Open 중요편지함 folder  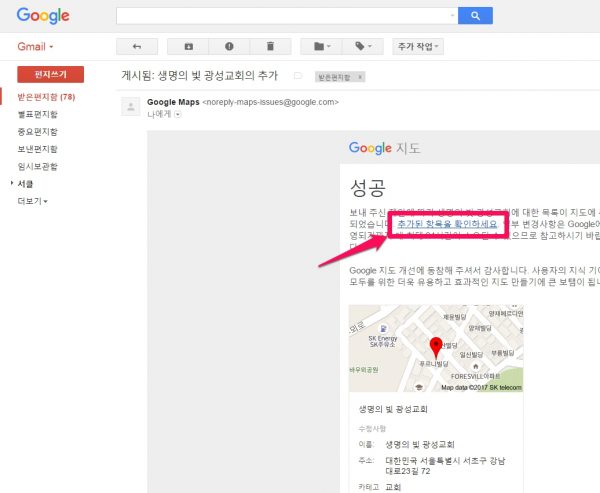tap(38, 132)
